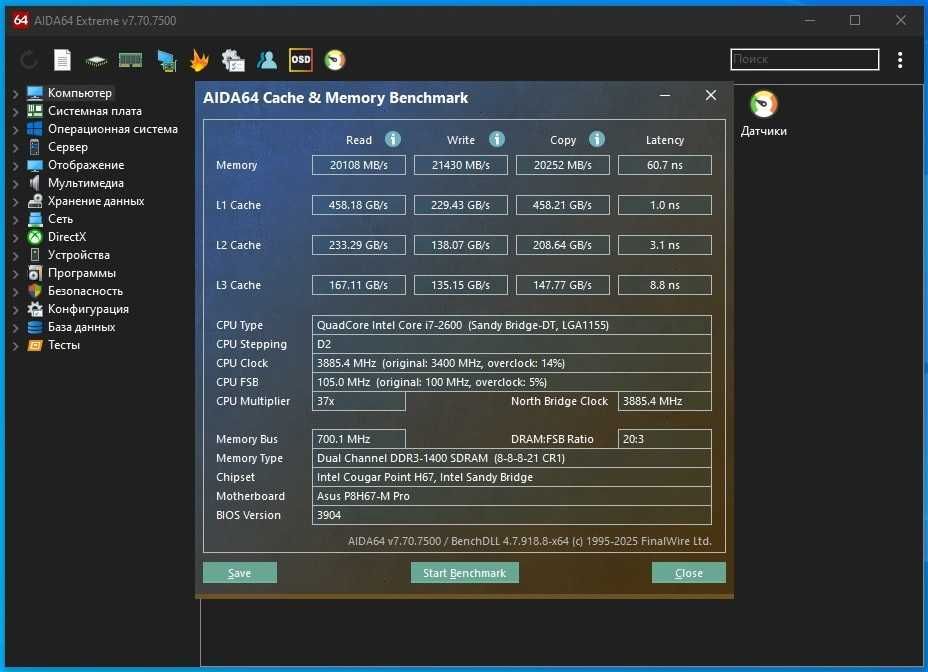Expand the Операционная система chevron
The width and height of the screenshot is (928, 672).
click(15, 129)
